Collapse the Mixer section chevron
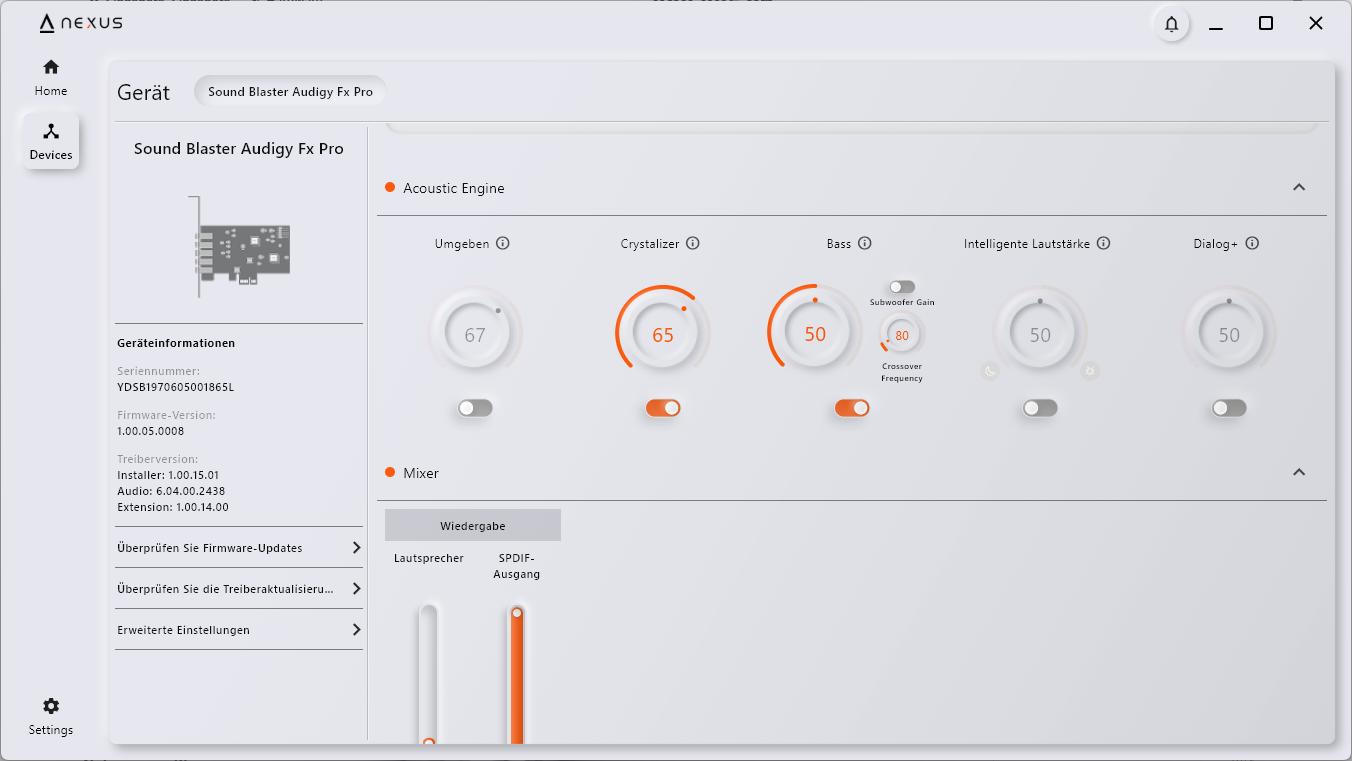The width and height of the screenshot is (1352, 761). click(x=1299, y=472)
